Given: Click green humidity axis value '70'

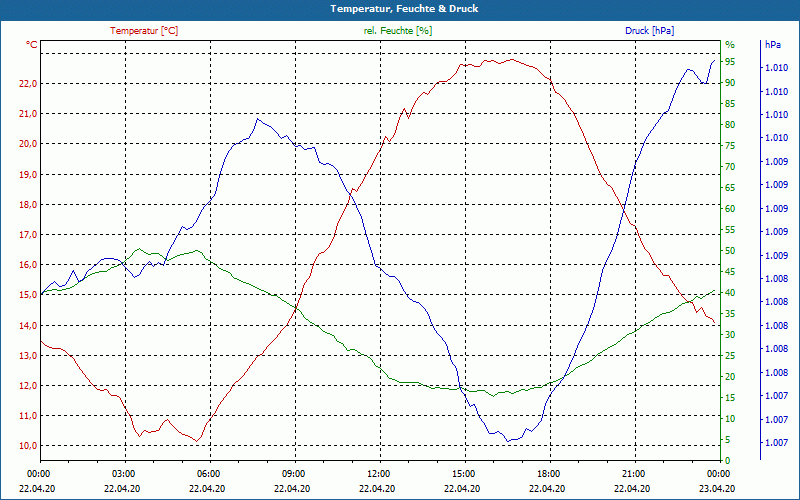Looking at the screenshot, I should [x=730, y=167].
